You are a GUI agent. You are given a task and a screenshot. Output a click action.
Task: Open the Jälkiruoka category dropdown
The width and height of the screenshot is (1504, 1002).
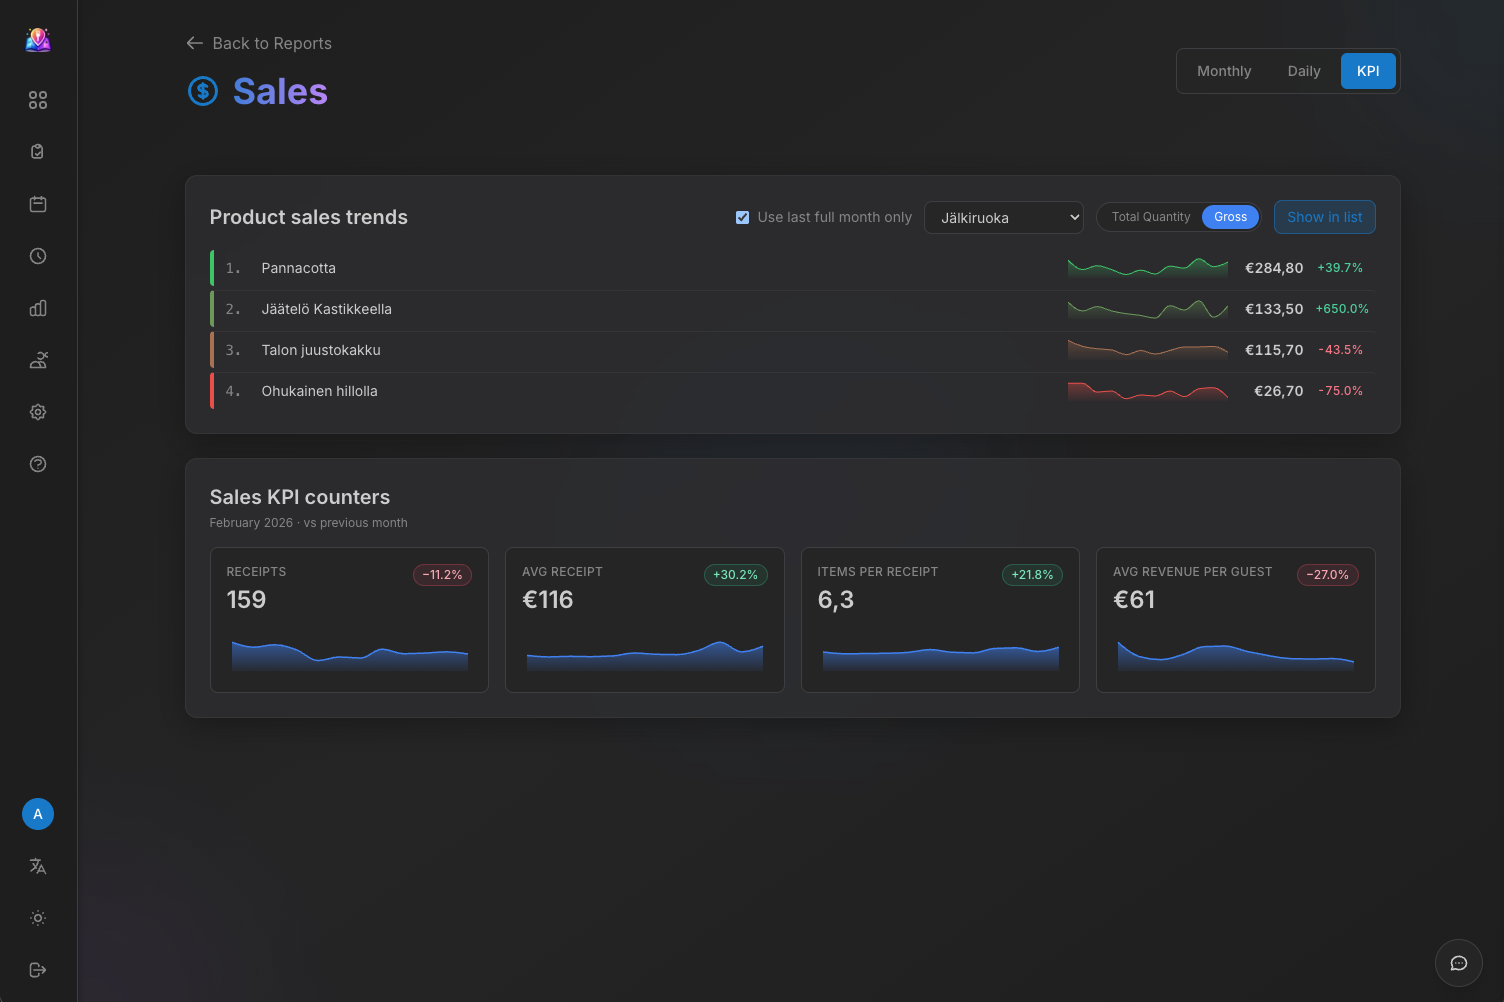pos(1003,217)
